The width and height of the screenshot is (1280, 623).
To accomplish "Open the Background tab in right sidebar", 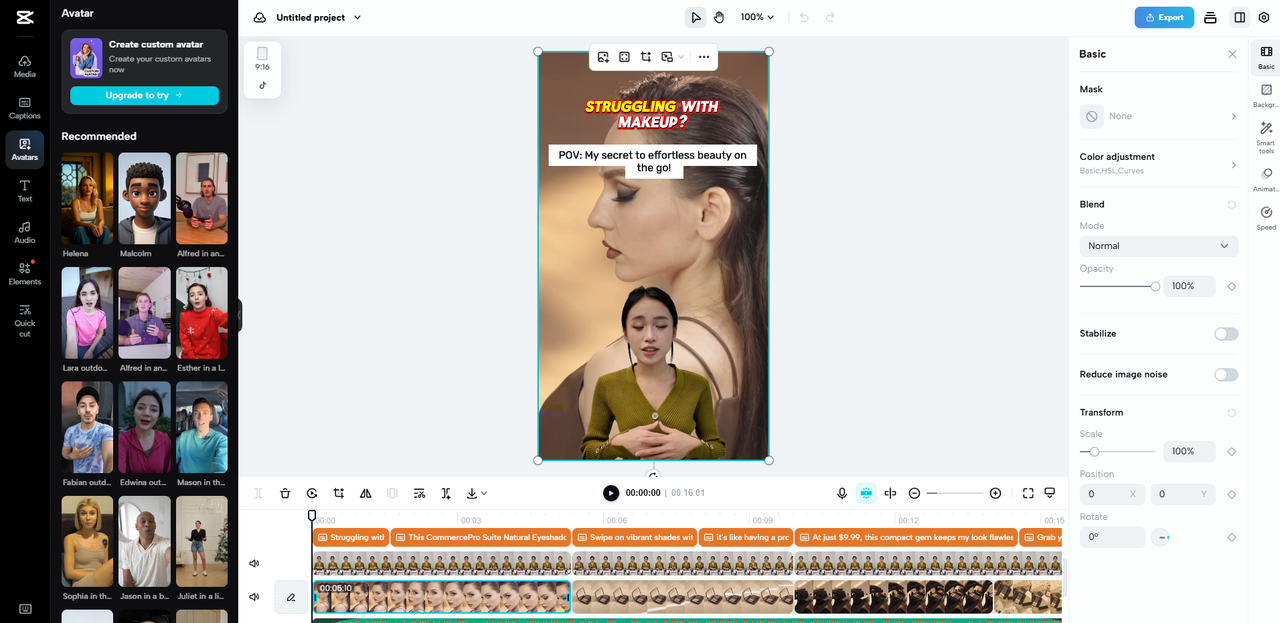I will pyautogui.click(x=1266, y=96).
